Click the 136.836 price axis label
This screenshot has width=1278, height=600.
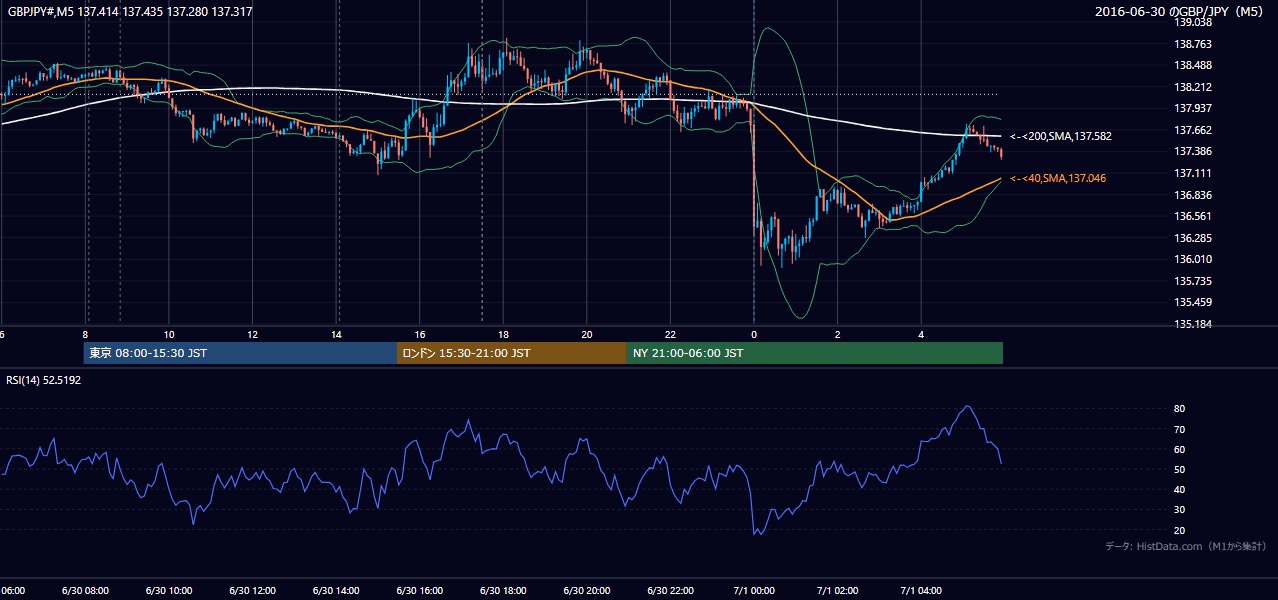[x=1193, y=195]
